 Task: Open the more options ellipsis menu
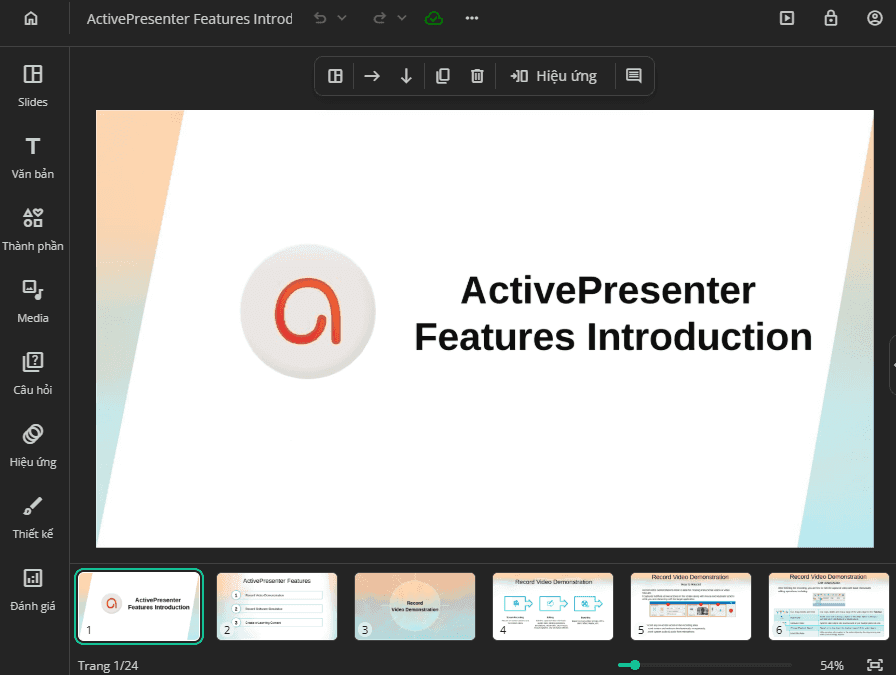pos(471,18)
